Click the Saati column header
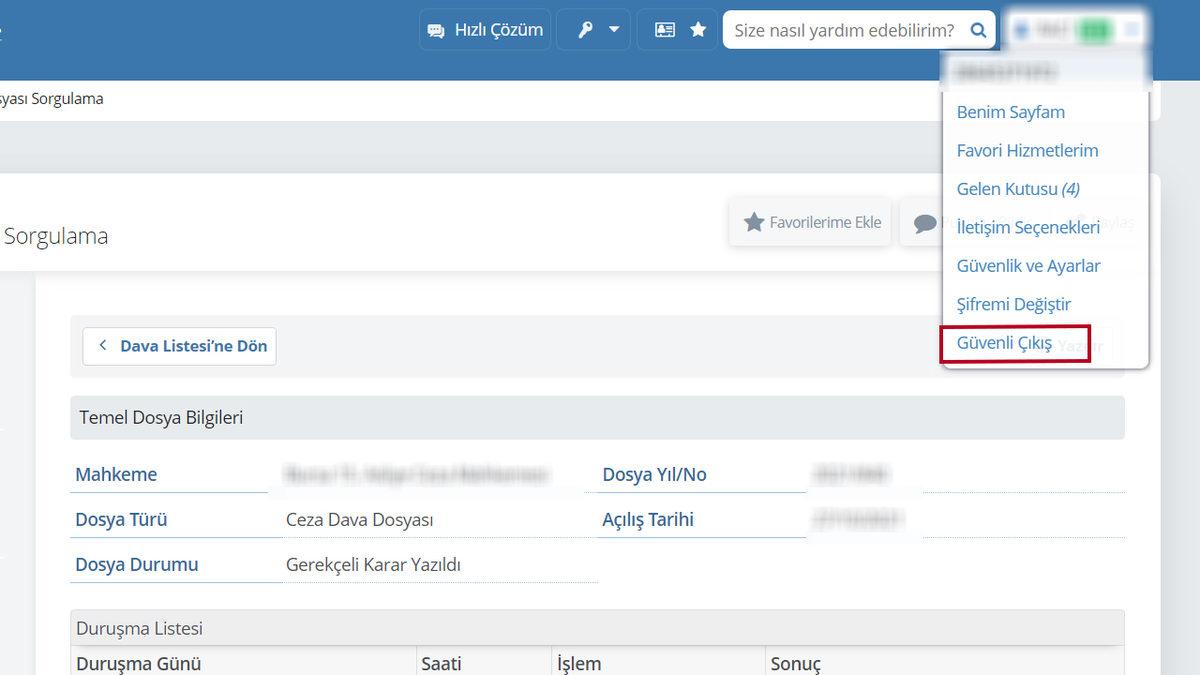Viewport: 1200px width, 675px height. tap(441, 664)
